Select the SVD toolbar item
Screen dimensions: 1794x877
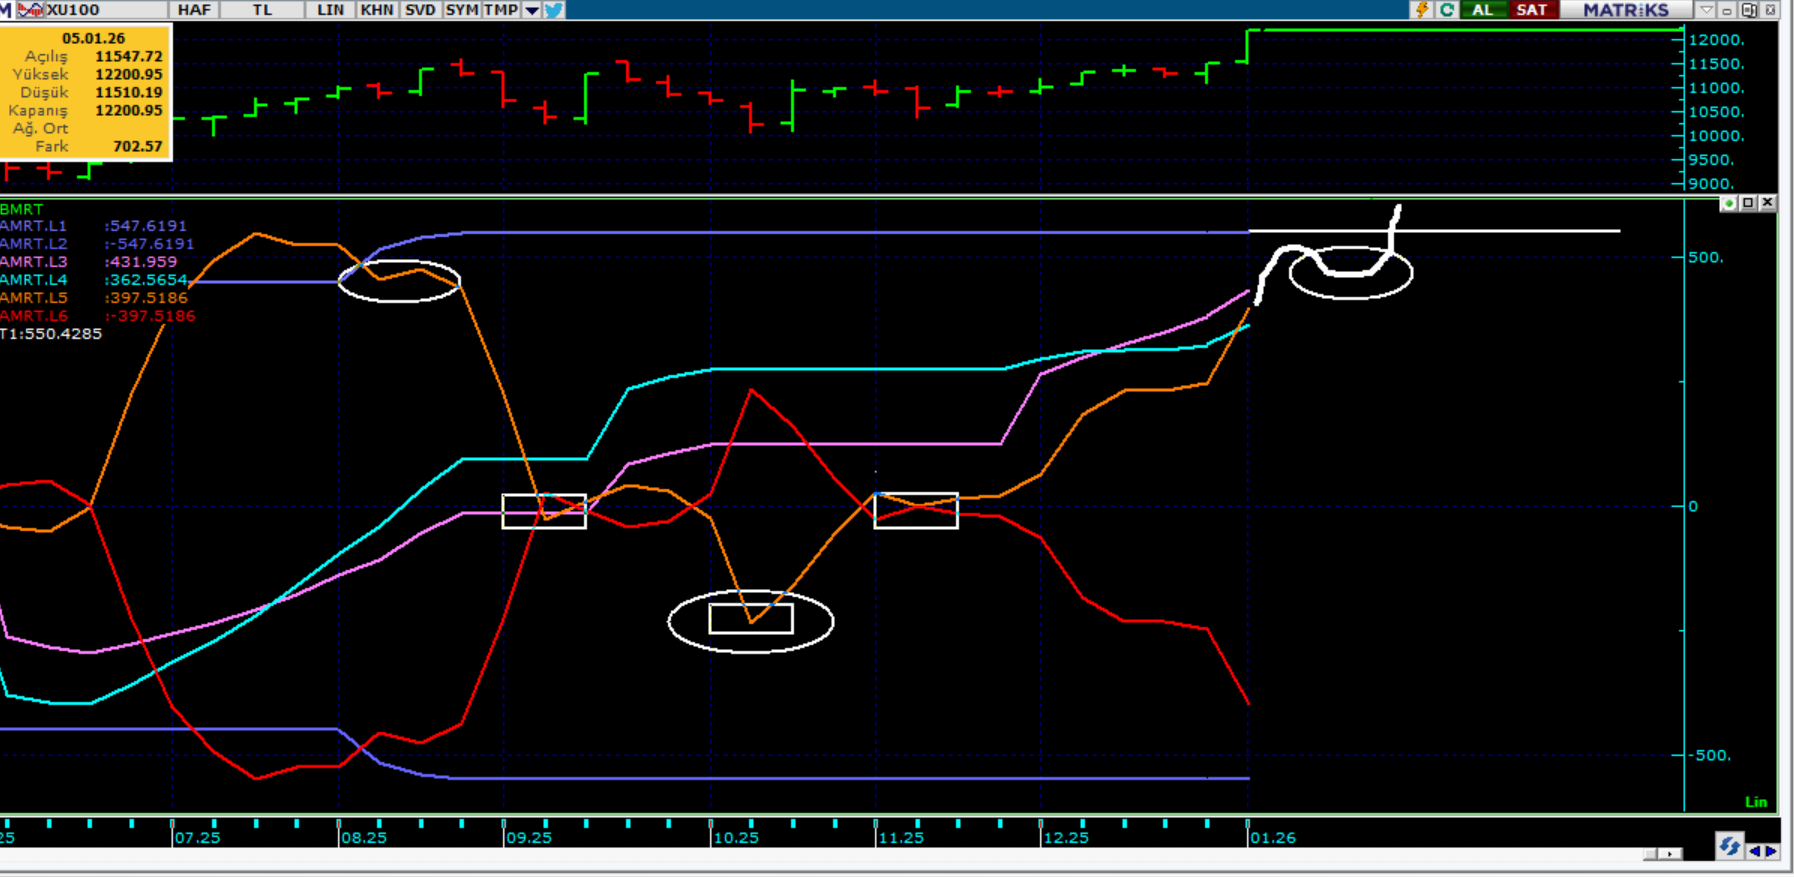click(x=420, y=10)
